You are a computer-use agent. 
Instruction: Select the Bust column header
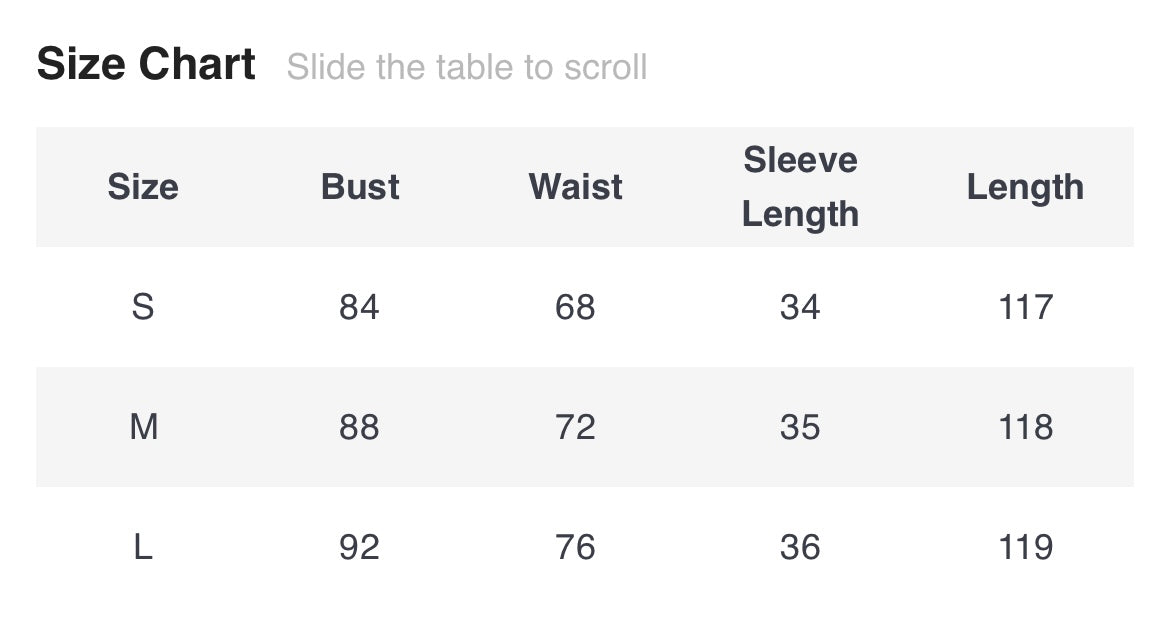[360, 187]
